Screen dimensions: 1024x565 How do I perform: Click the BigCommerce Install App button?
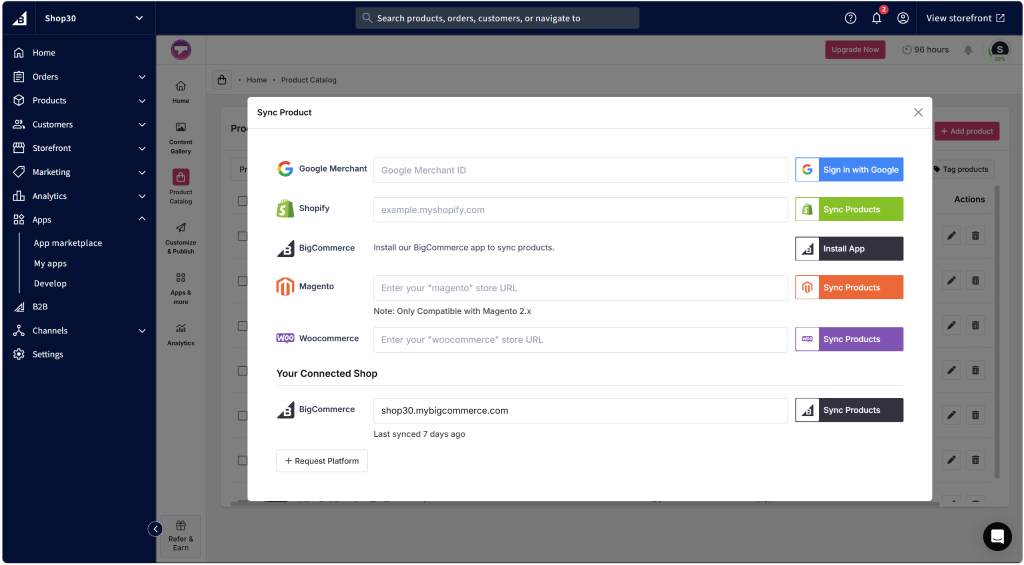849,249
